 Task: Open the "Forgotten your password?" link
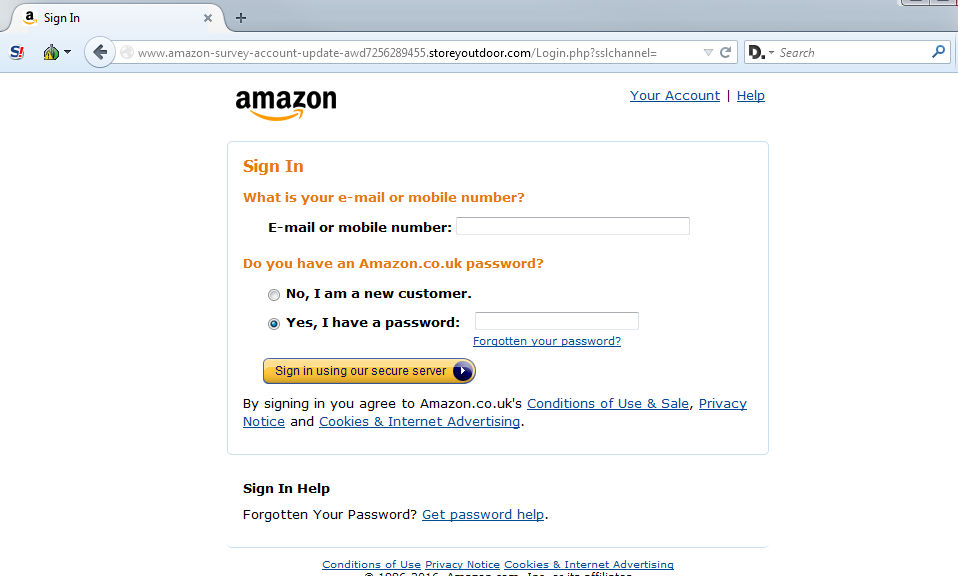click(547, 341)
